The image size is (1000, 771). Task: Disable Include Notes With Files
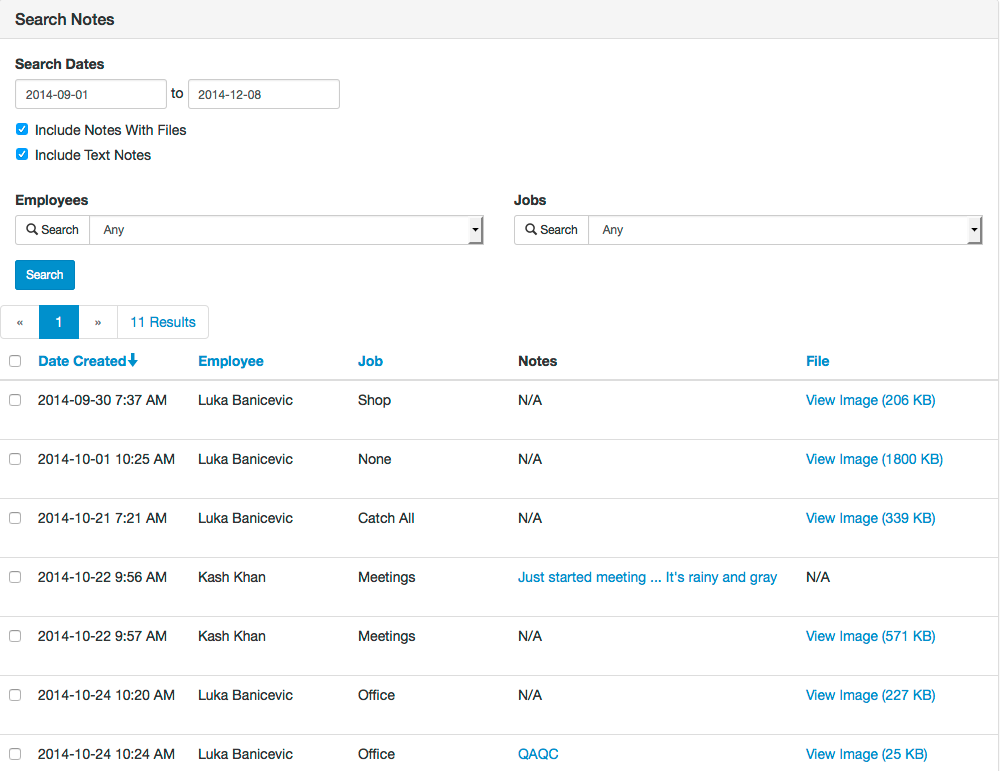click(21, 128)
